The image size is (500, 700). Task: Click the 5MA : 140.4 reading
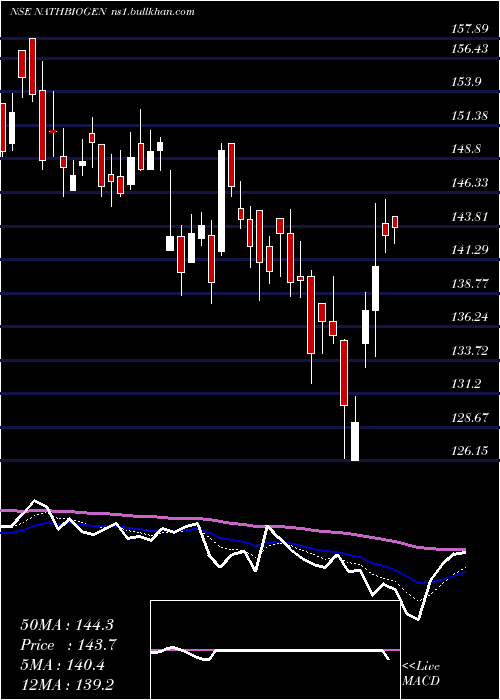click(x=62, y=665)
